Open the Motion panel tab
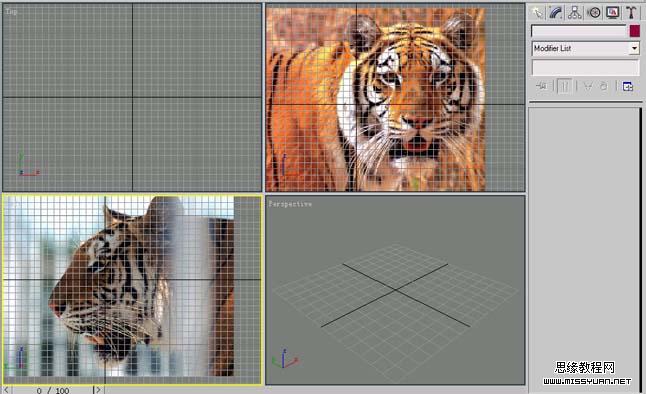 click(594, 13)
